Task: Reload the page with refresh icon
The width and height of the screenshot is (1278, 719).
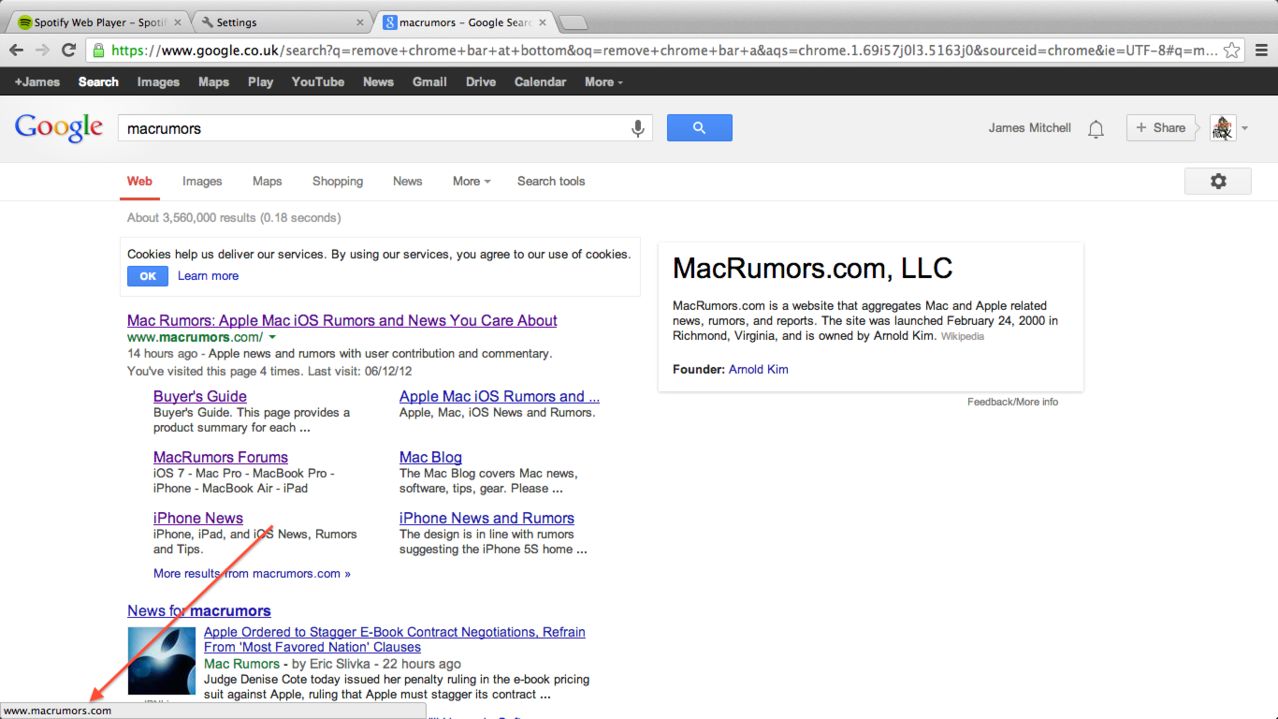Action: pos(69,50)
